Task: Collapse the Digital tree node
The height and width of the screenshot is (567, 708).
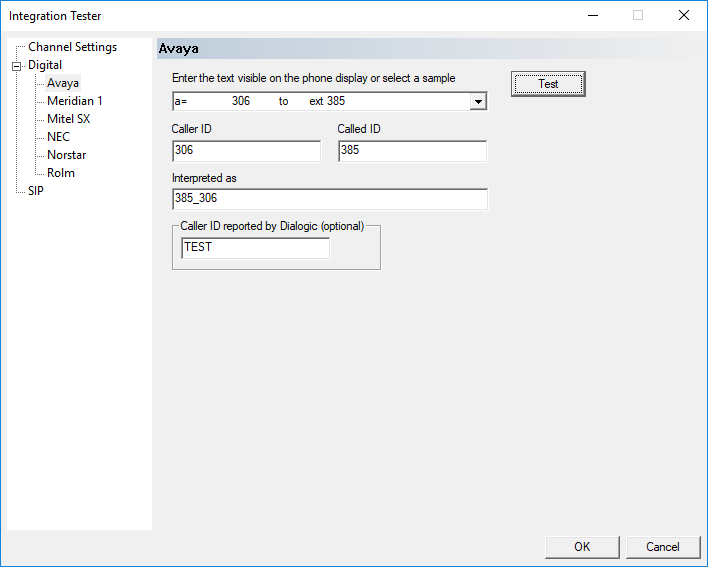Action: coord(16,66)
